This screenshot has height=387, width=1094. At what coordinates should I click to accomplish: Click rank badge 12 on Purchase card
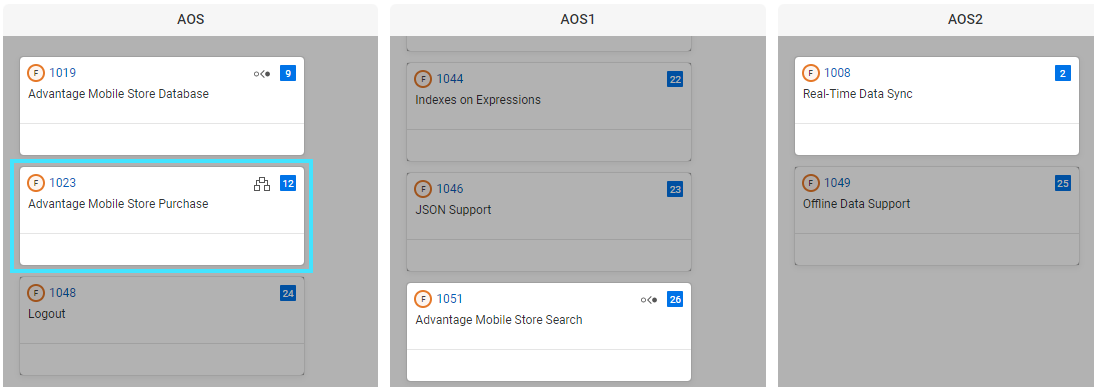[x=288, y=183]
